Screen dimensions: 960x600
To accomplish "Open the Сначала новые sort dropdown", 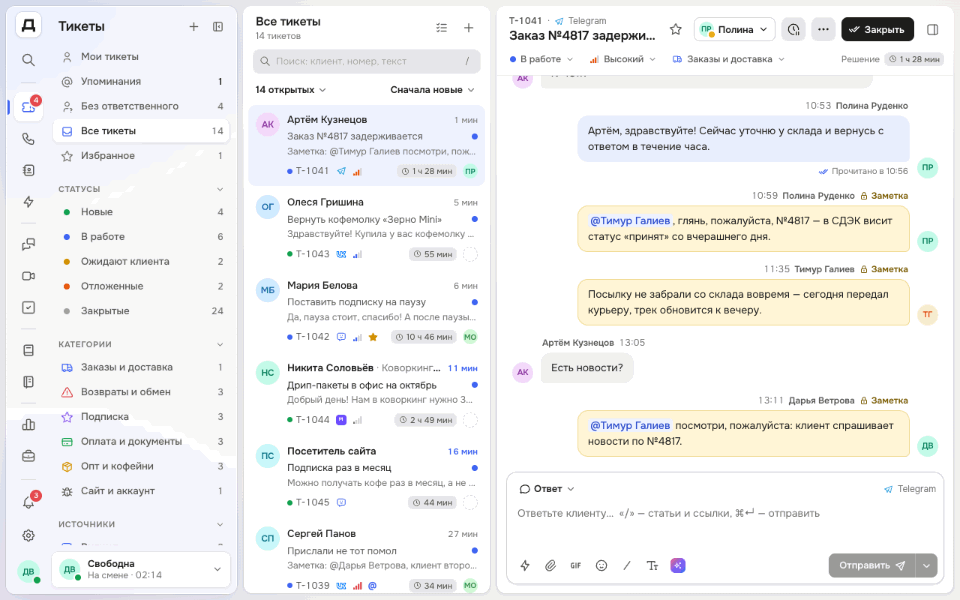I will pyautogui.click(x=432, y=90).
